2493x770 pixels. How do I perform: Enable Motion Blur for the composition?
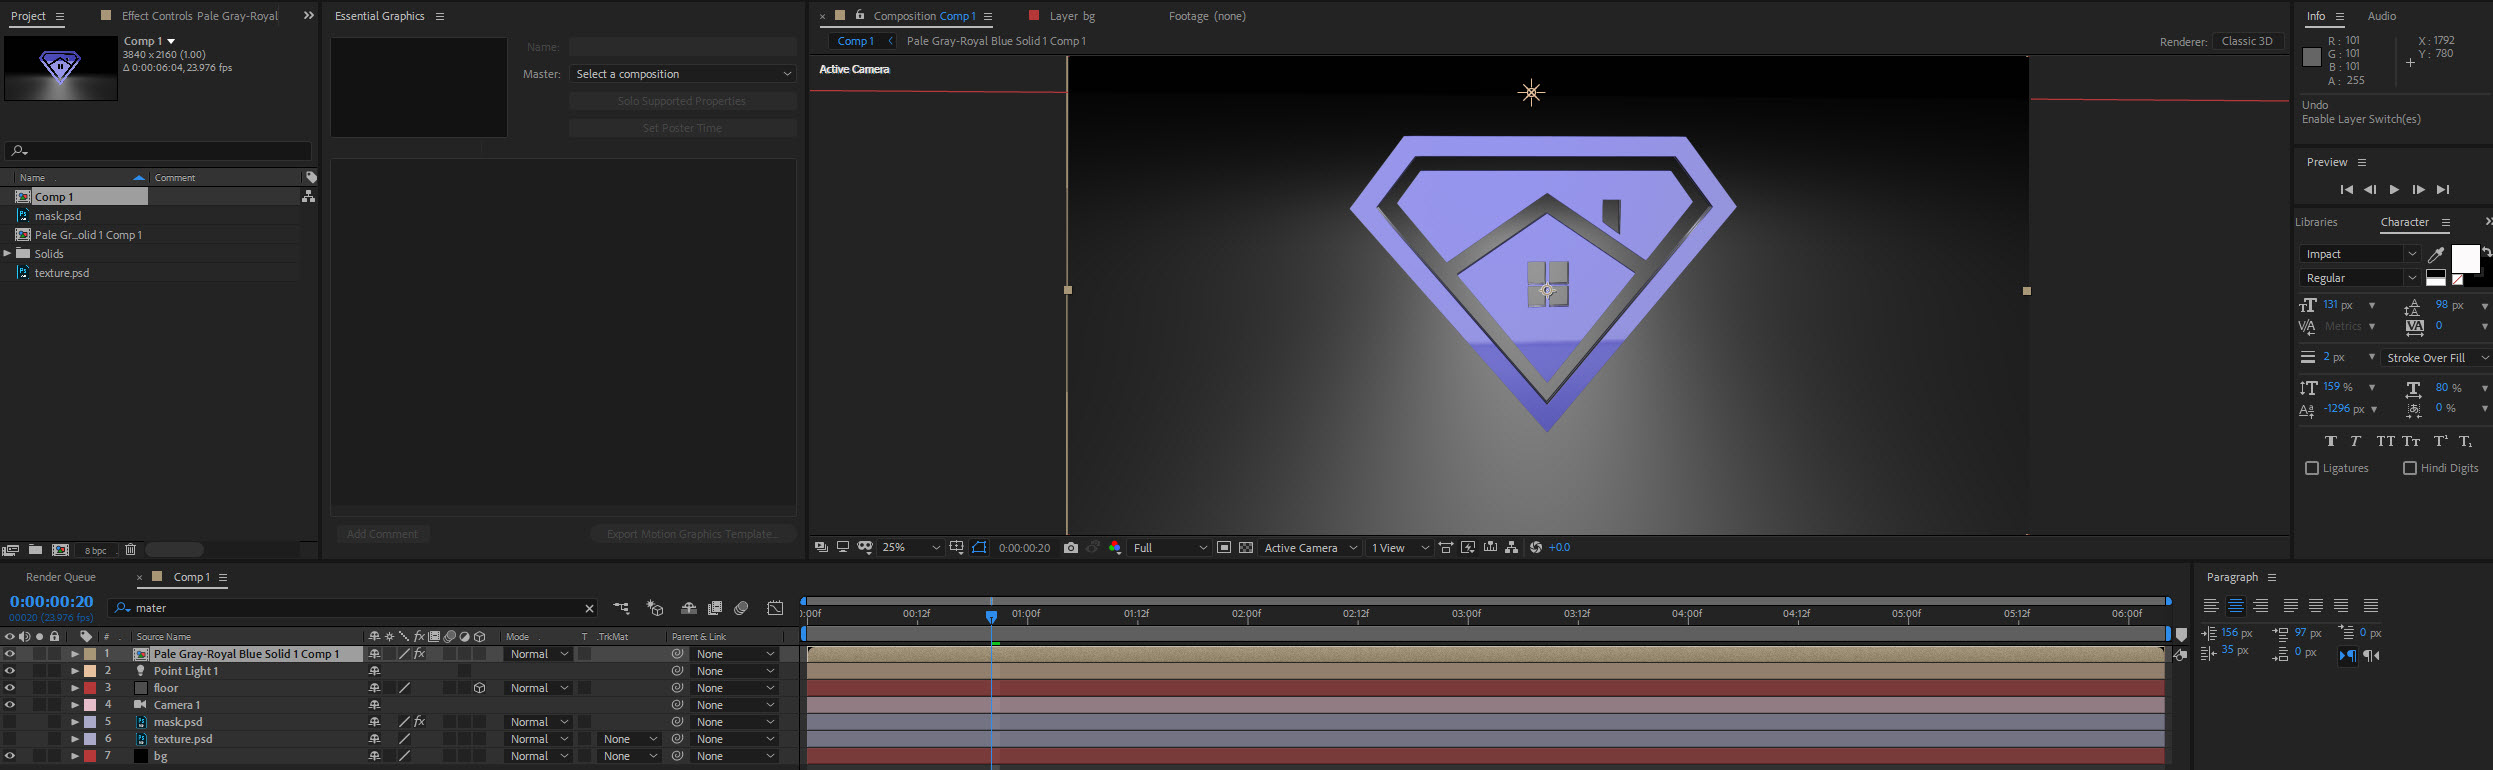pos(741,608)
